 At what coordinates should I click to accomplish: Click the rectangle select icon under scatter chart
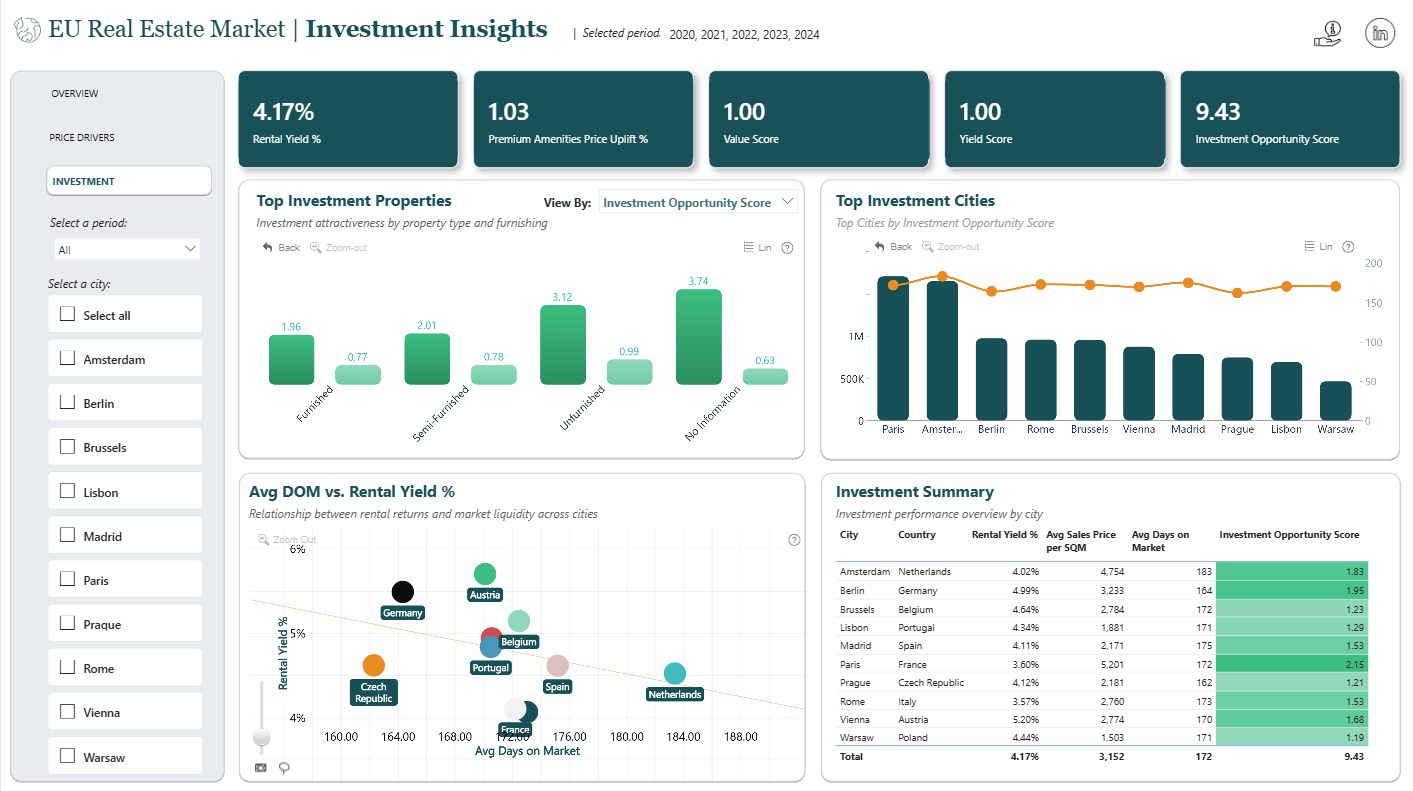(262, 768)
